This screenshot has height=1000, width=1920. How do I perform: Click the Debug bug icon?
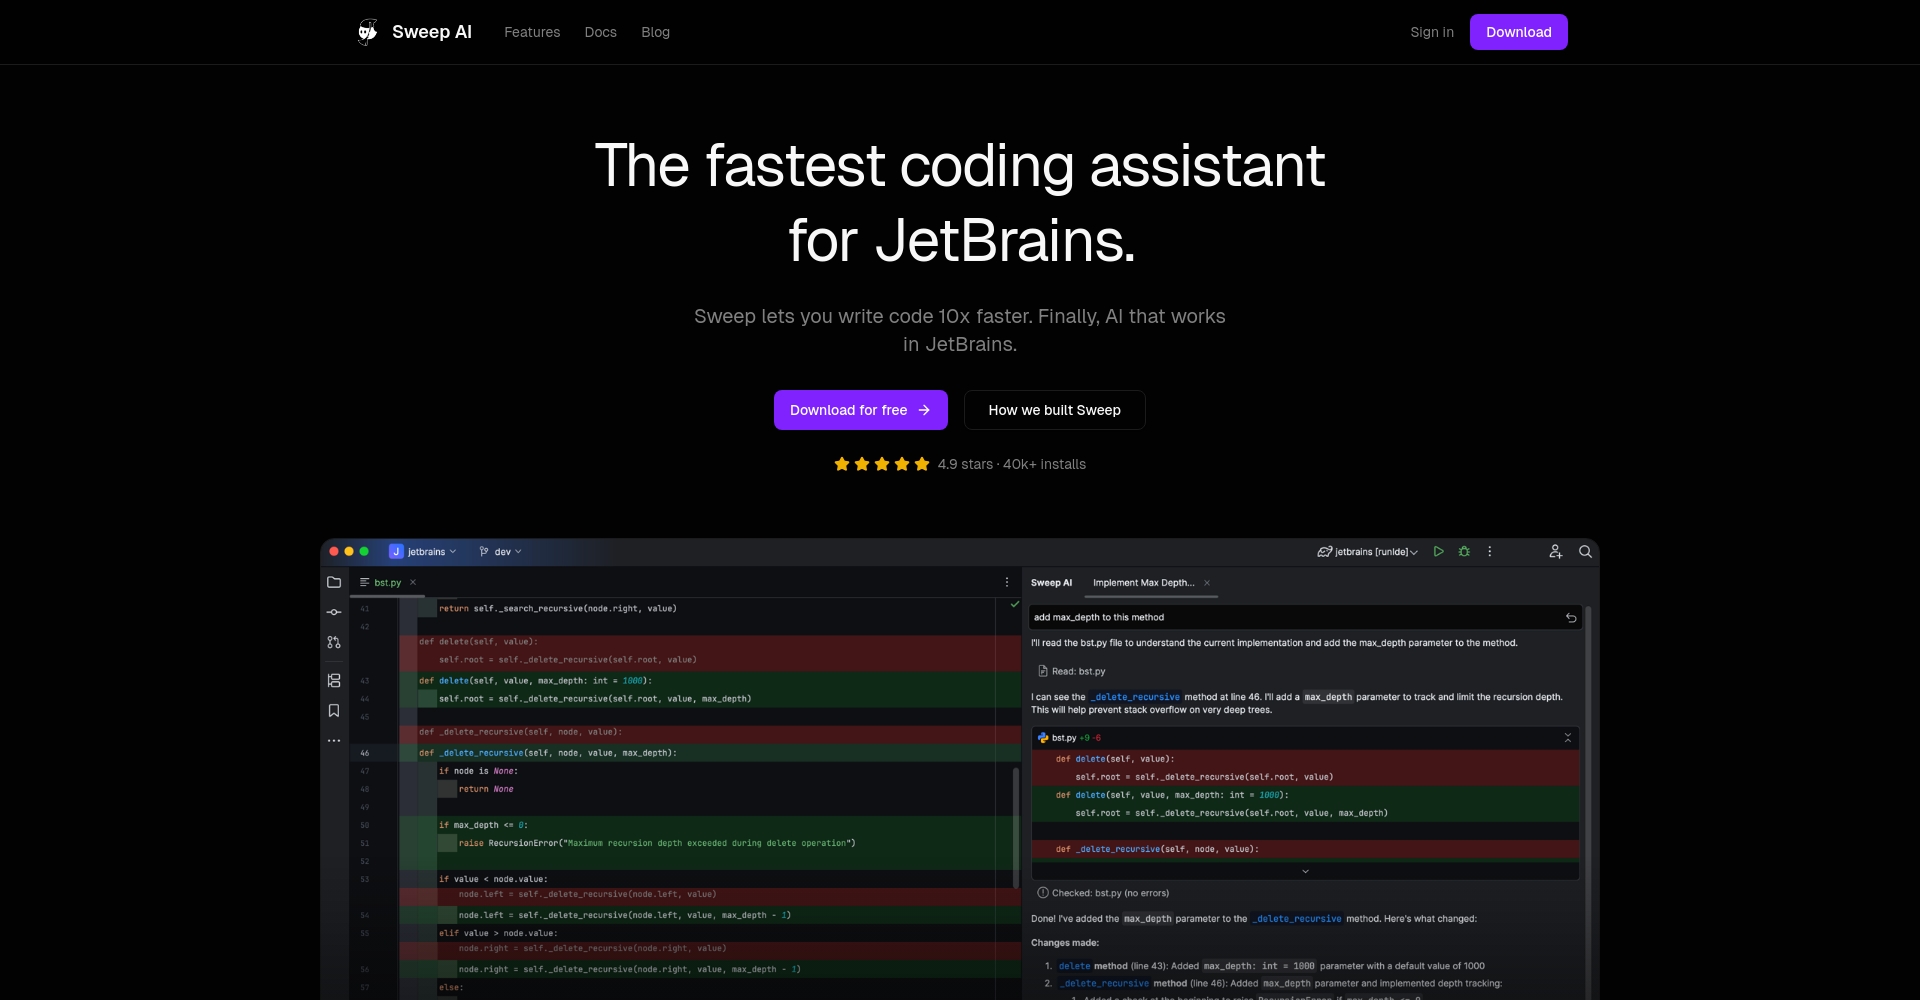click(1464, 552)
